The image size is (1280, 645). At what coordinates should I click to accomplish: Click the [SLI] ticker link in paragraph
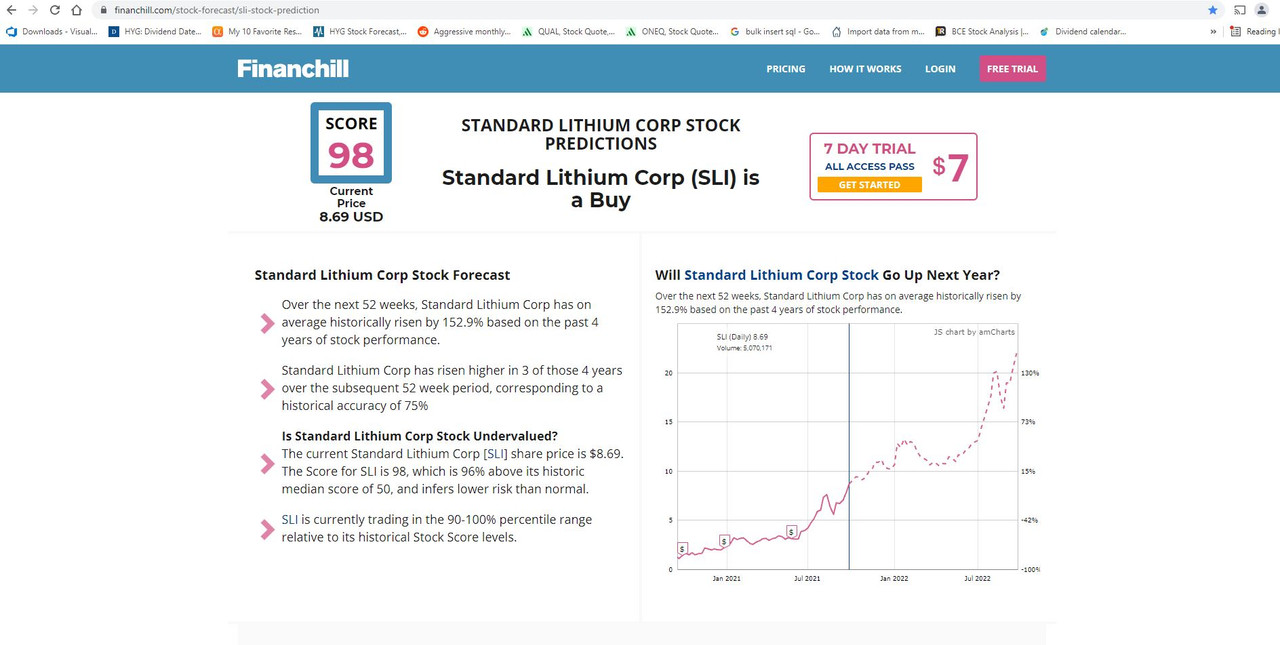495,453
